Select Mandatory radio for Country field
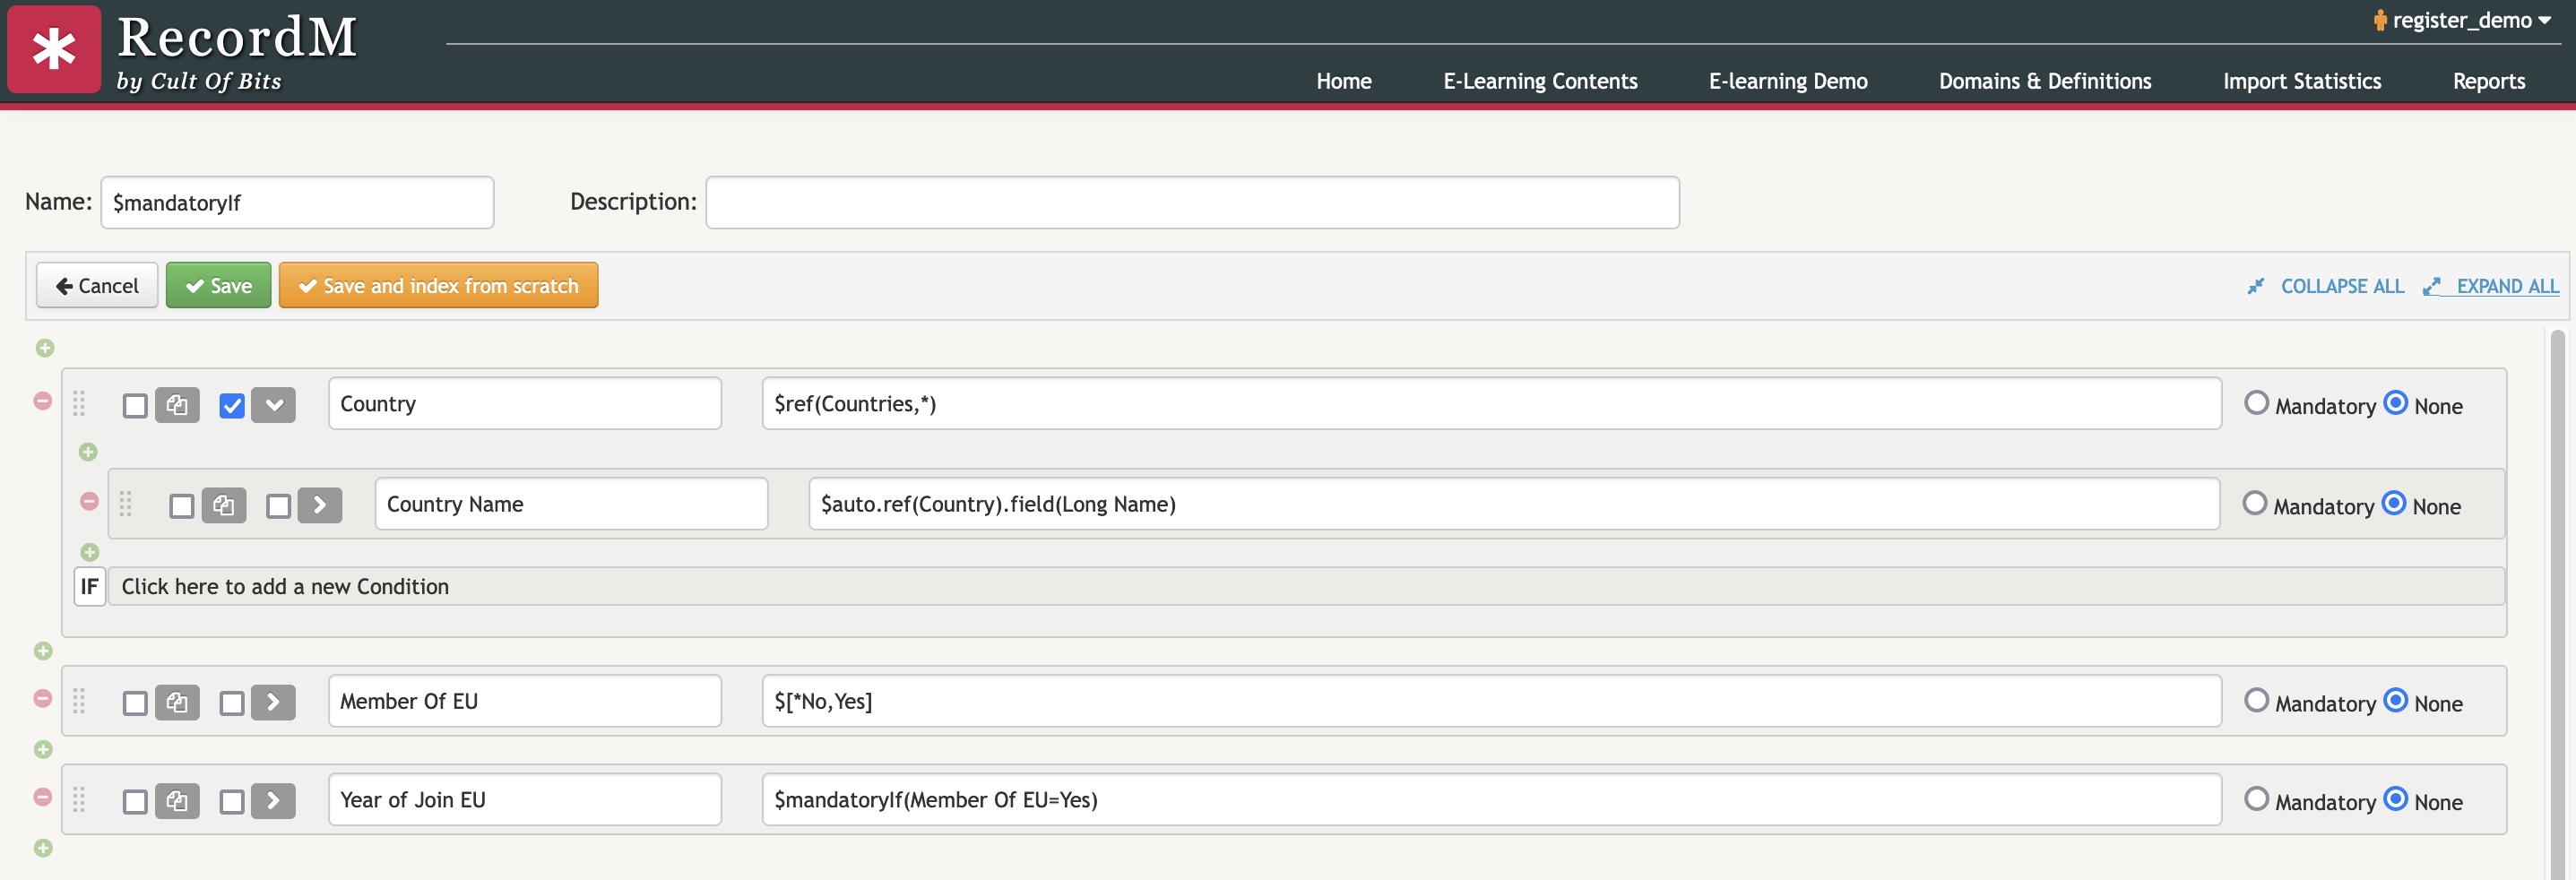This screenshot has height=880, width=2576. click(2256, 402)
